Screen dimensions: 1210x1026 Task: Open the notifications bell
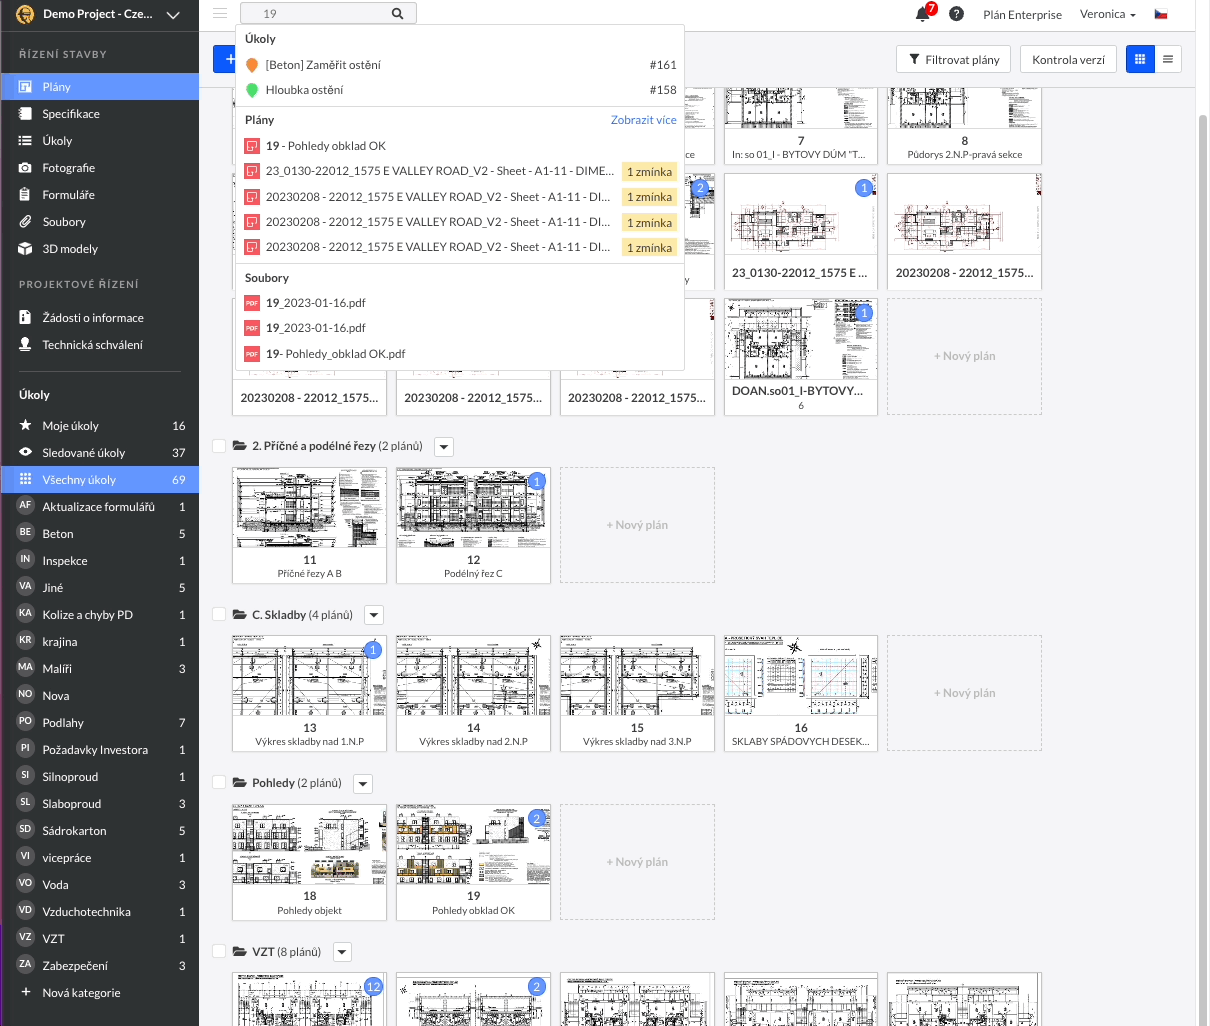(x=922, y=14)
